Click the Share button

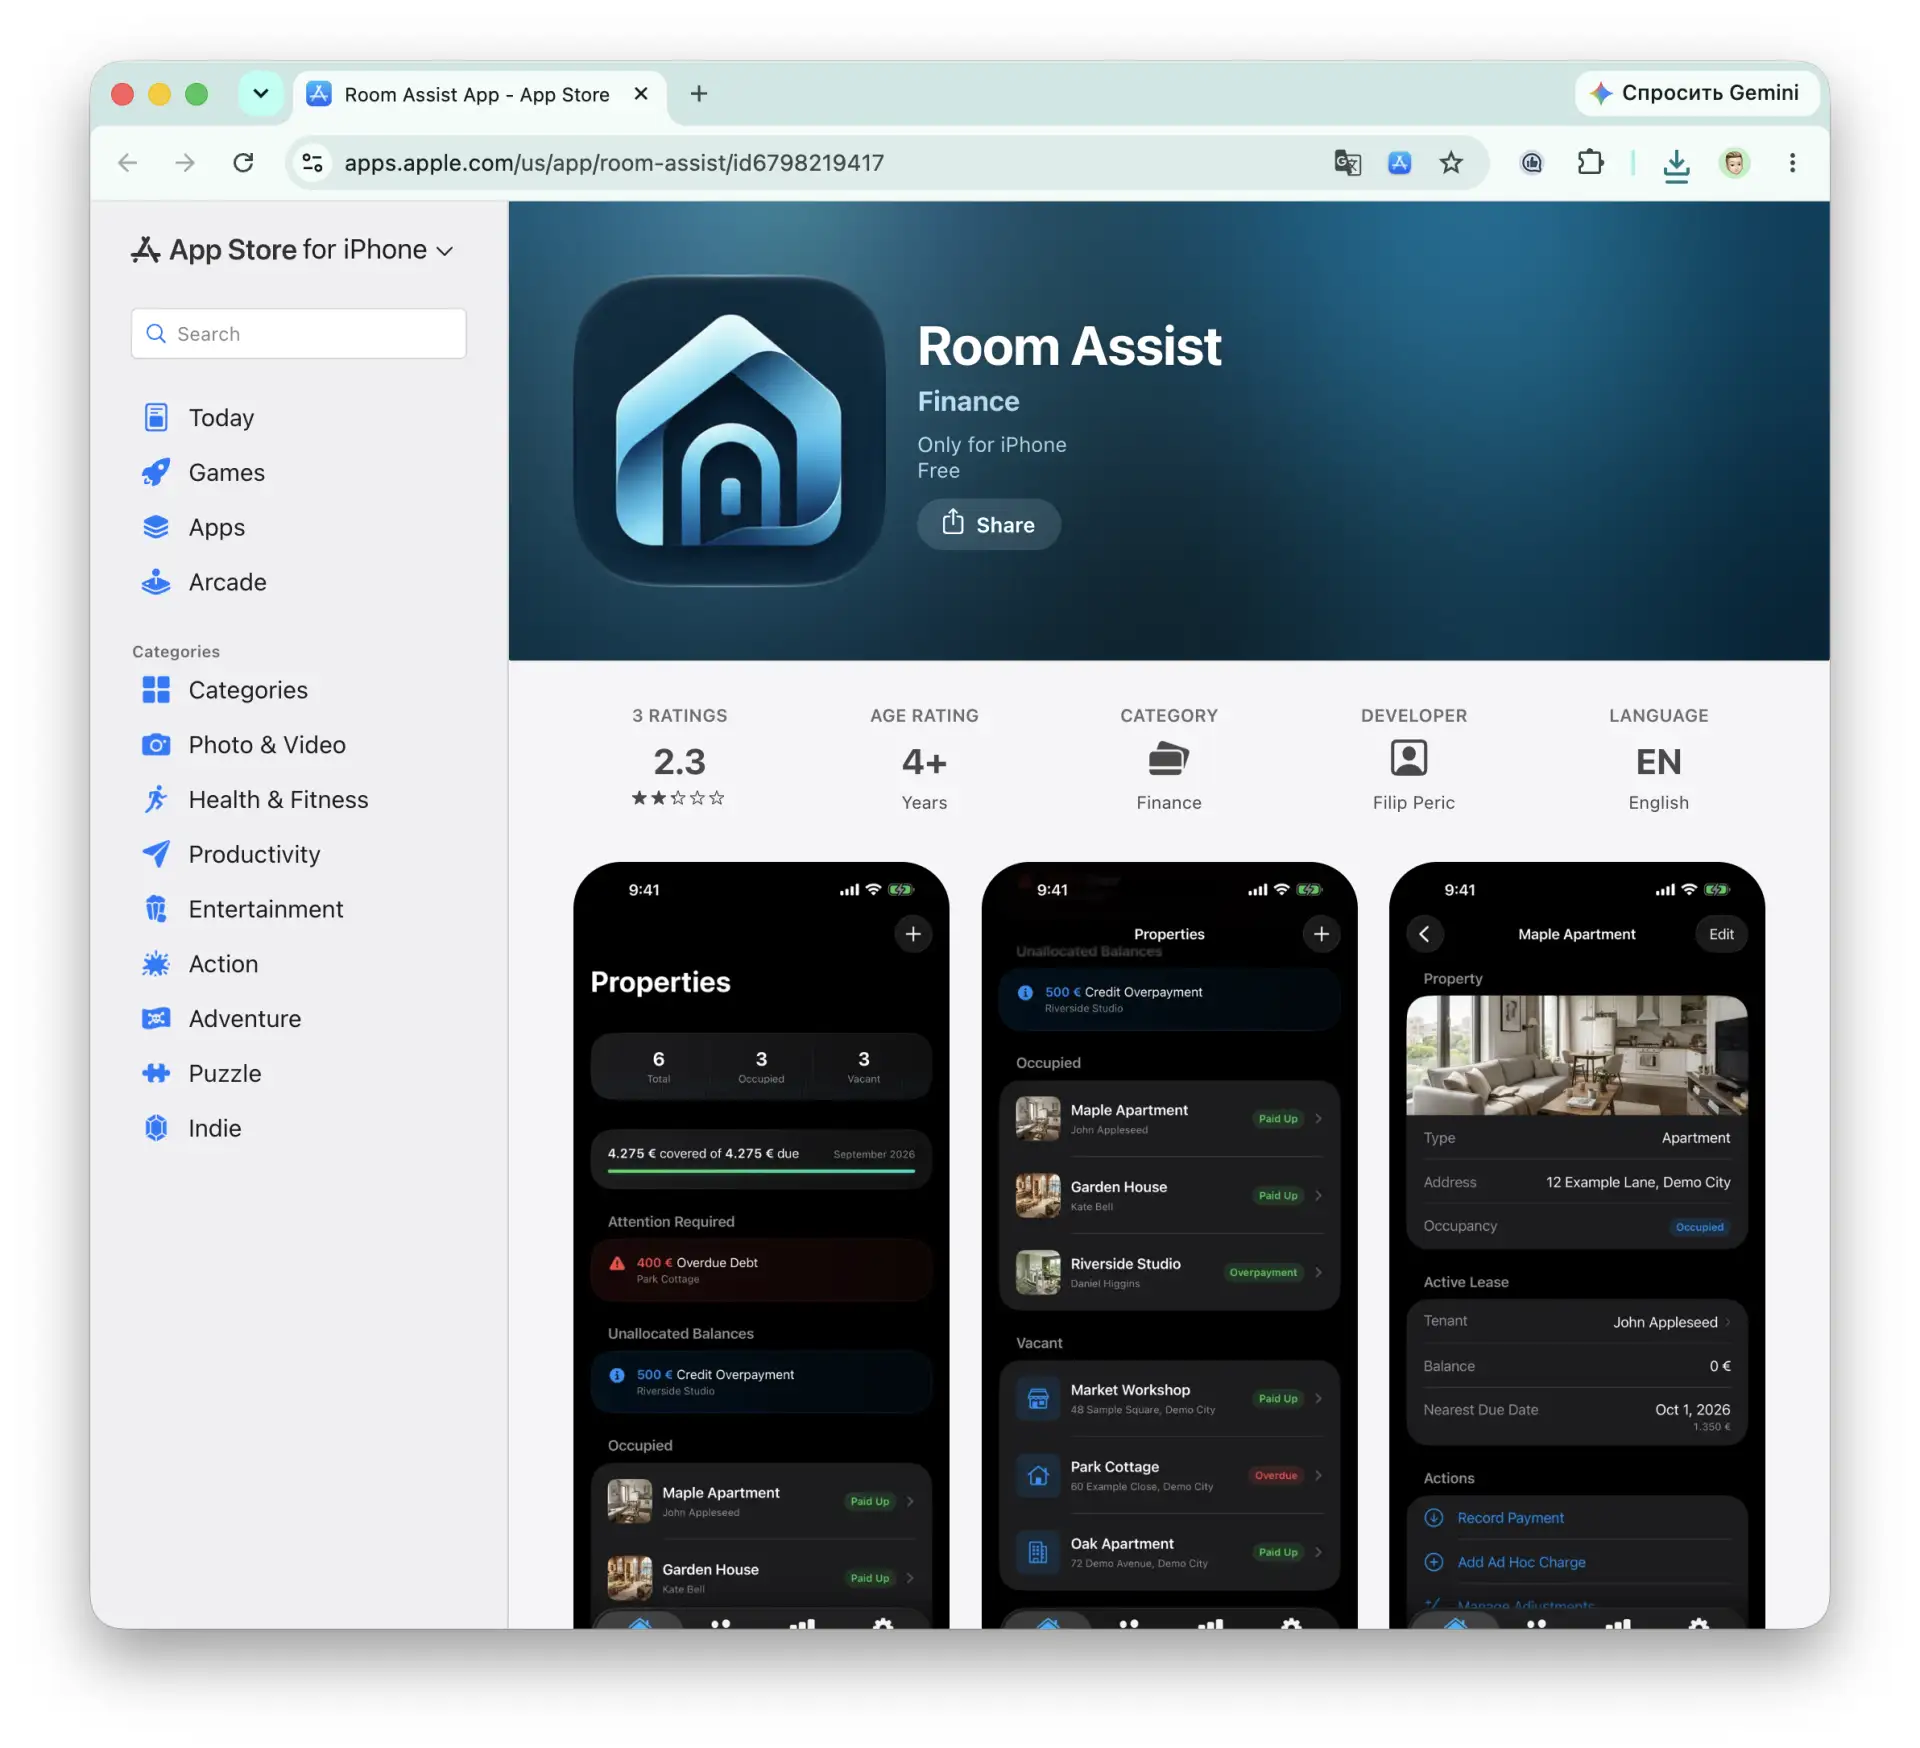point(988,524)
